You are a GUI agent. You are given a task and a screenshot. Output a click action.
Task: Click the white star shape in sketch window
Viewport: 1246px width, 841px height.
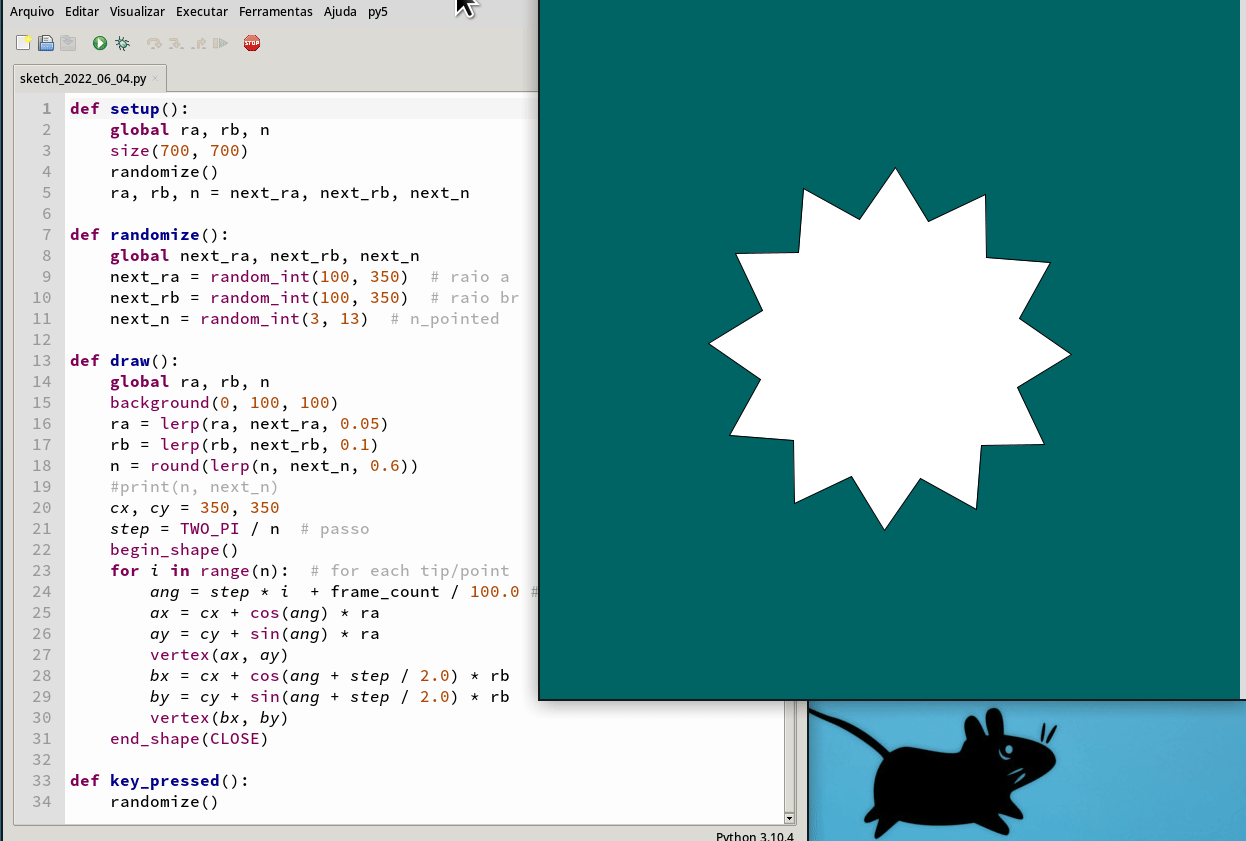pos(888,350)
